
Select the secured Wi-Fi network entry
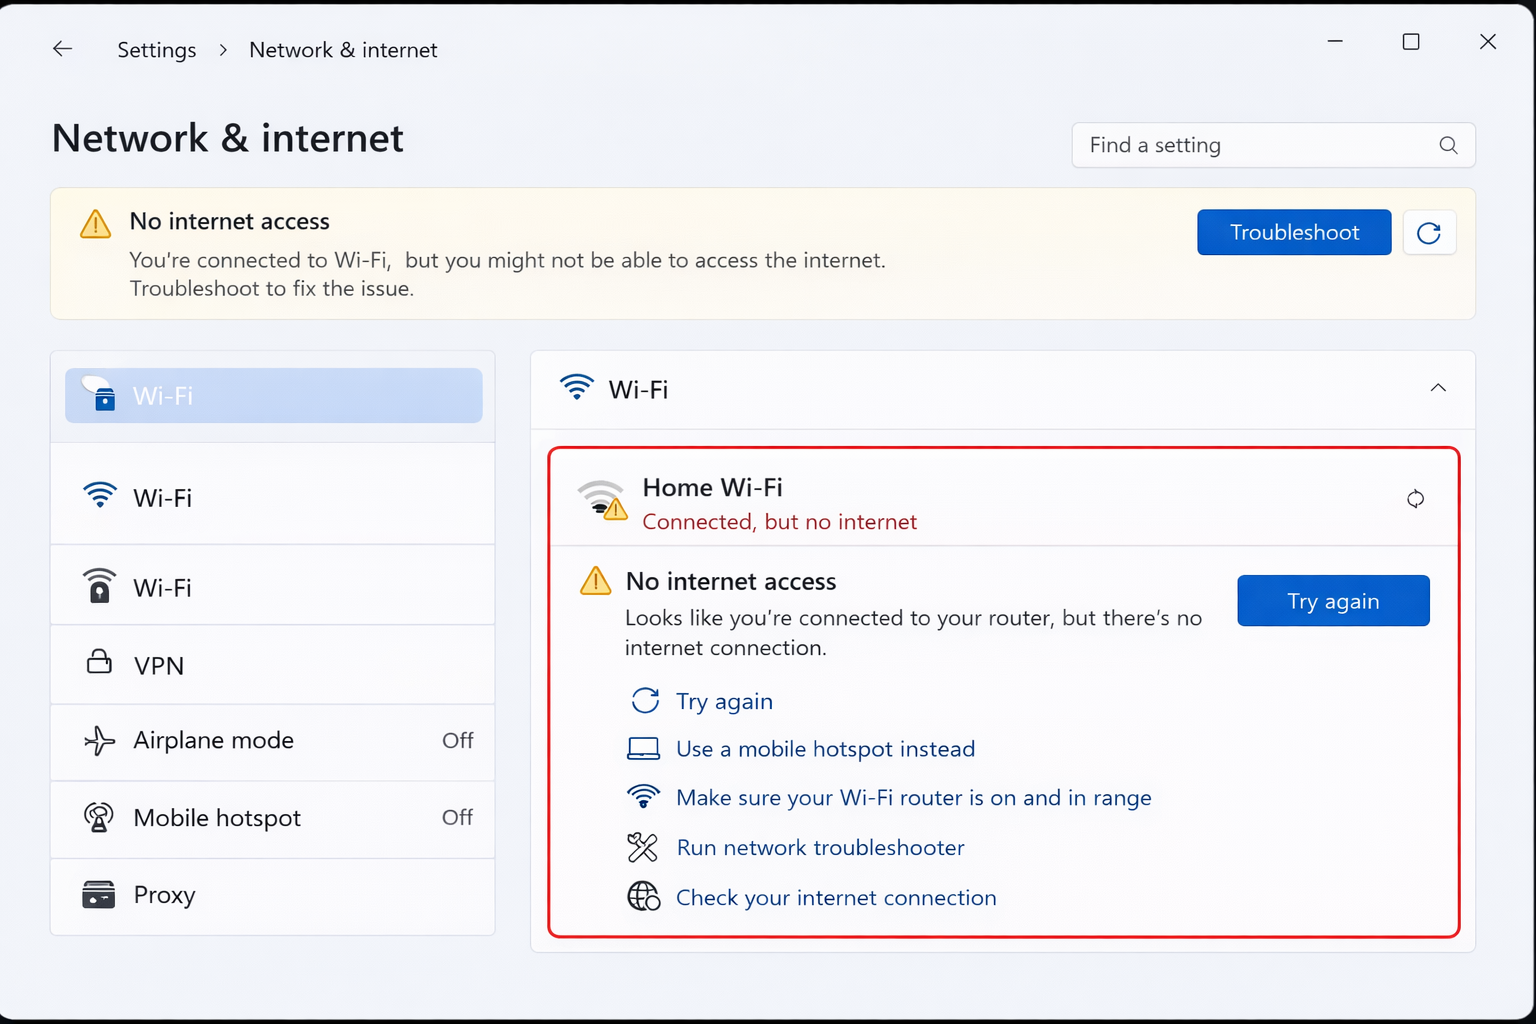pos(273,587)
